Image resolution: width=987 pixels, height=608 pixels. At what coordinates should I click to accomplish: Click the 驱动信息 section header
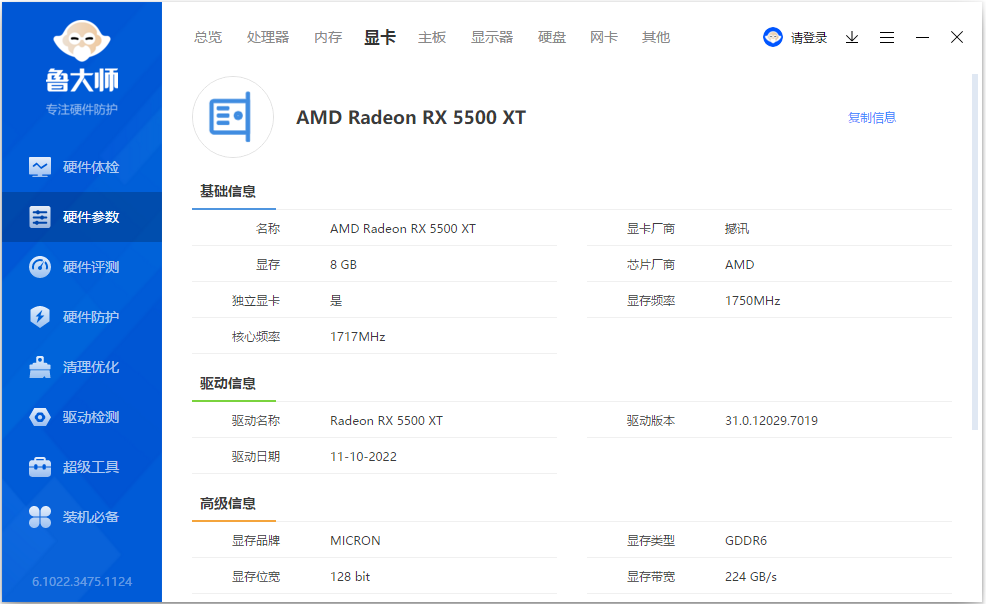(228, 383)
